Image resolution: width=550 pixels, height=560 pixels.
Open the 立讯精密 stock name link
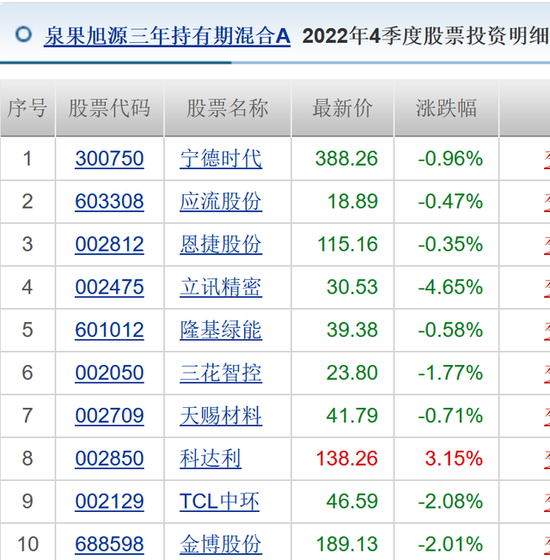pos(221,287)
